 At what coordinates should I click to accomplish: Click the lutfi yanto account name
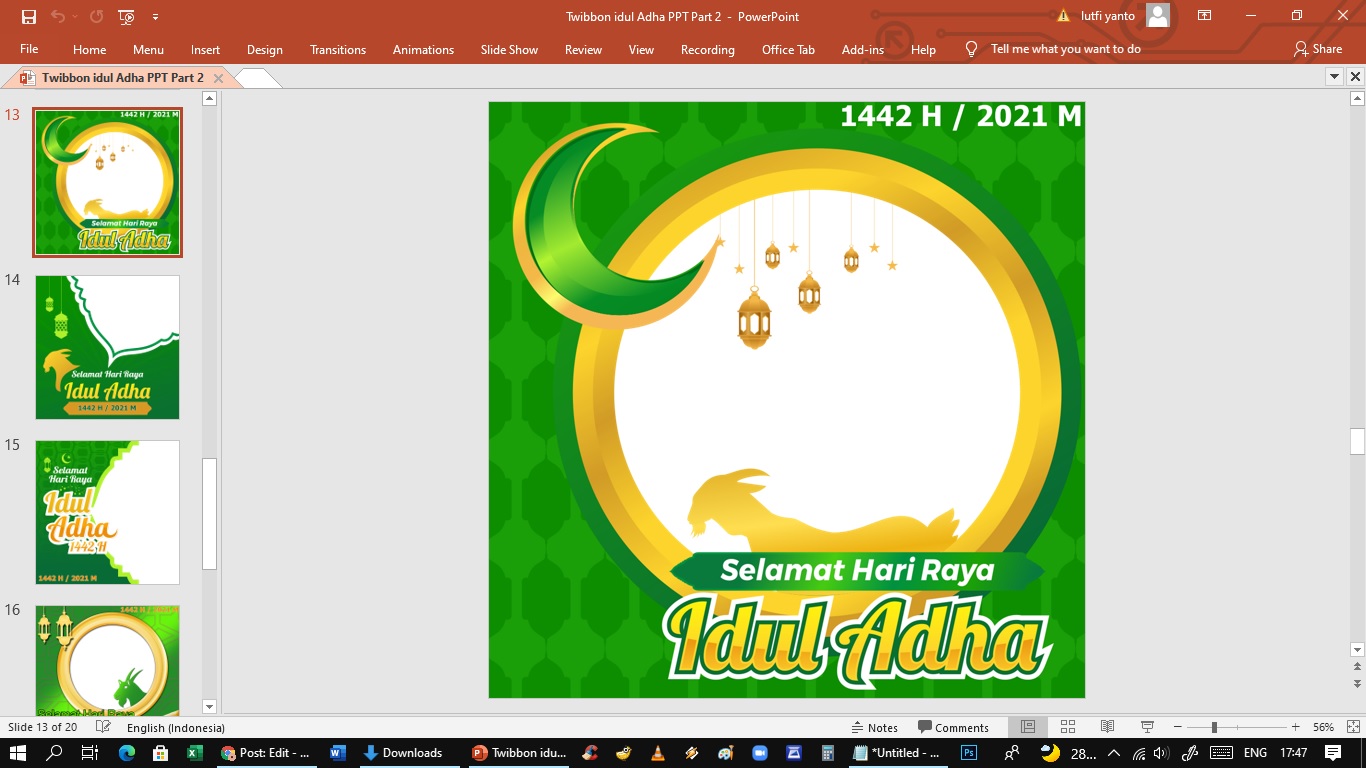1107,16
